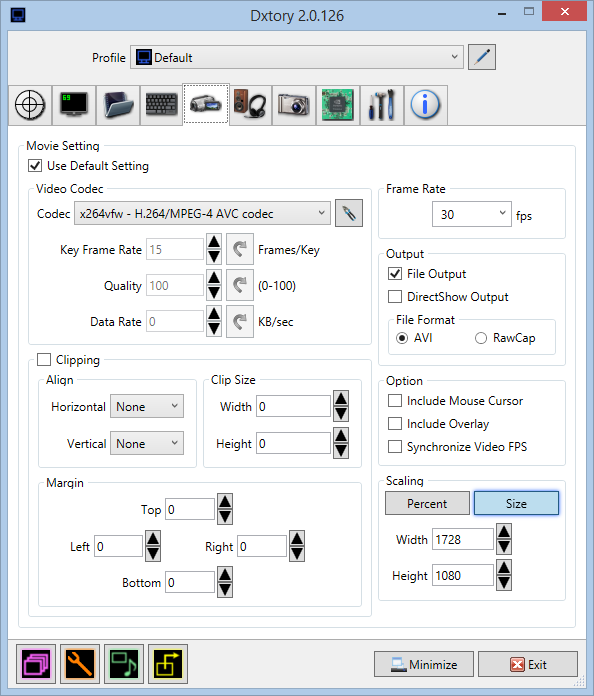
Task: Increase Right margin with up arrow
Action: click(297, 538)
